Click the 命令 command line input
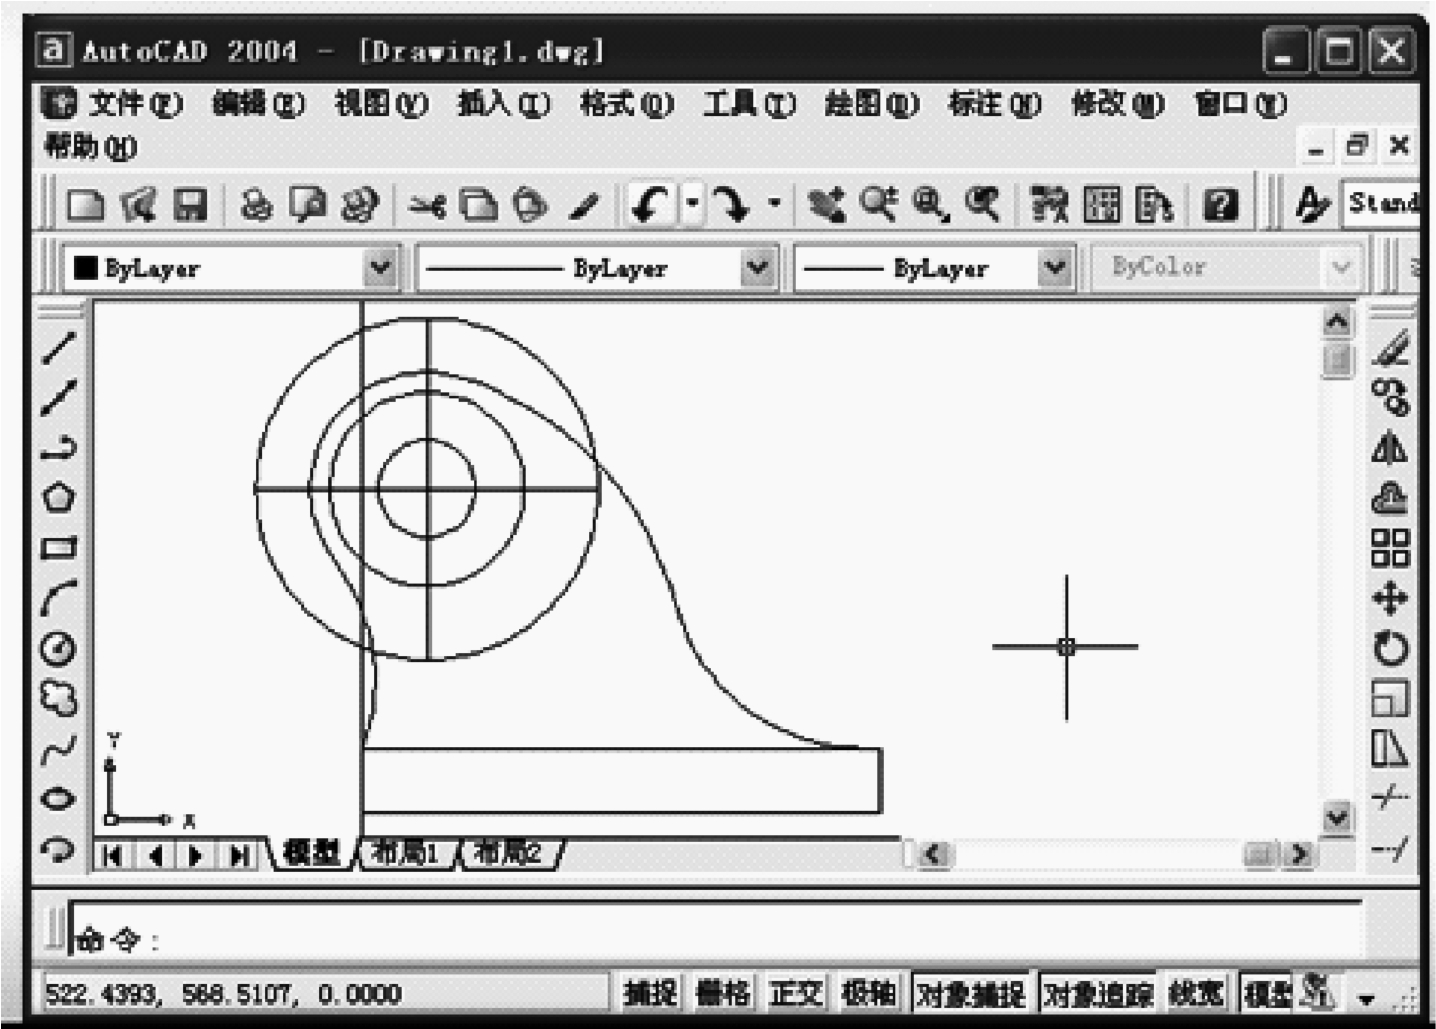The width and height of the screenshot is (1436, 1029). tap(715, 929)
